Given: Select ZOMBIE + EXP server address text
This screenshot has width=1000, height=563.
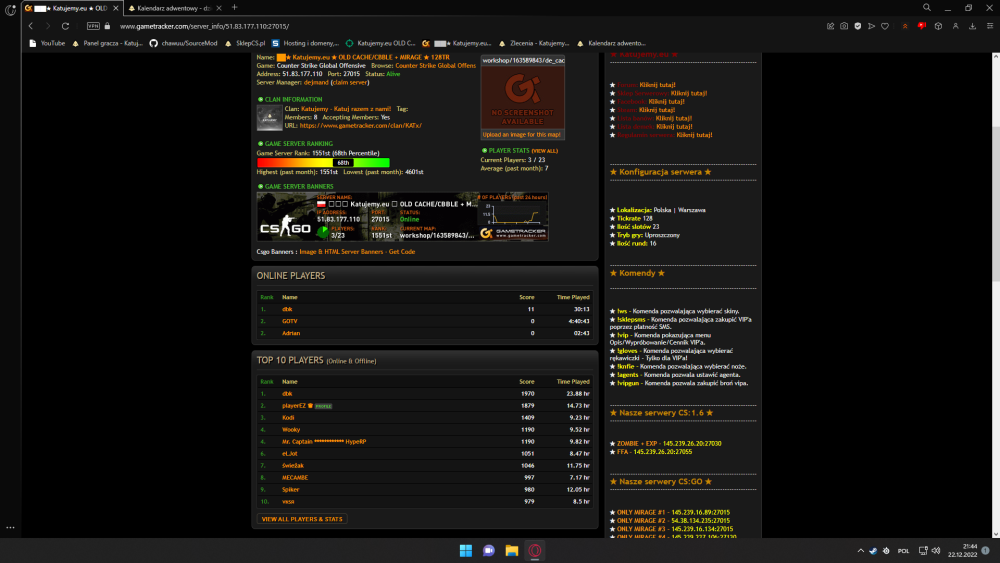Looking at the screenshot, I should (692, 444).
